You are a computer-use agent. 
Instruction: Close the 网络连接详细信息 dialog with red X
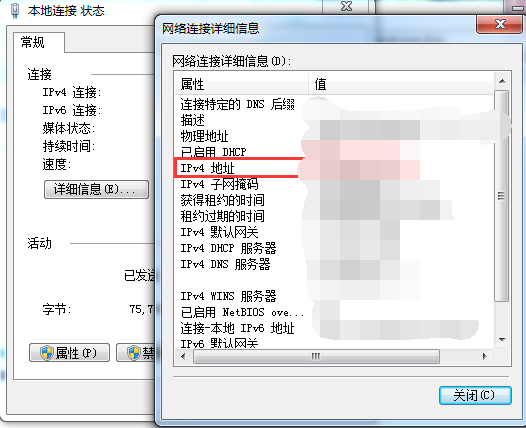tap(499, 24)
